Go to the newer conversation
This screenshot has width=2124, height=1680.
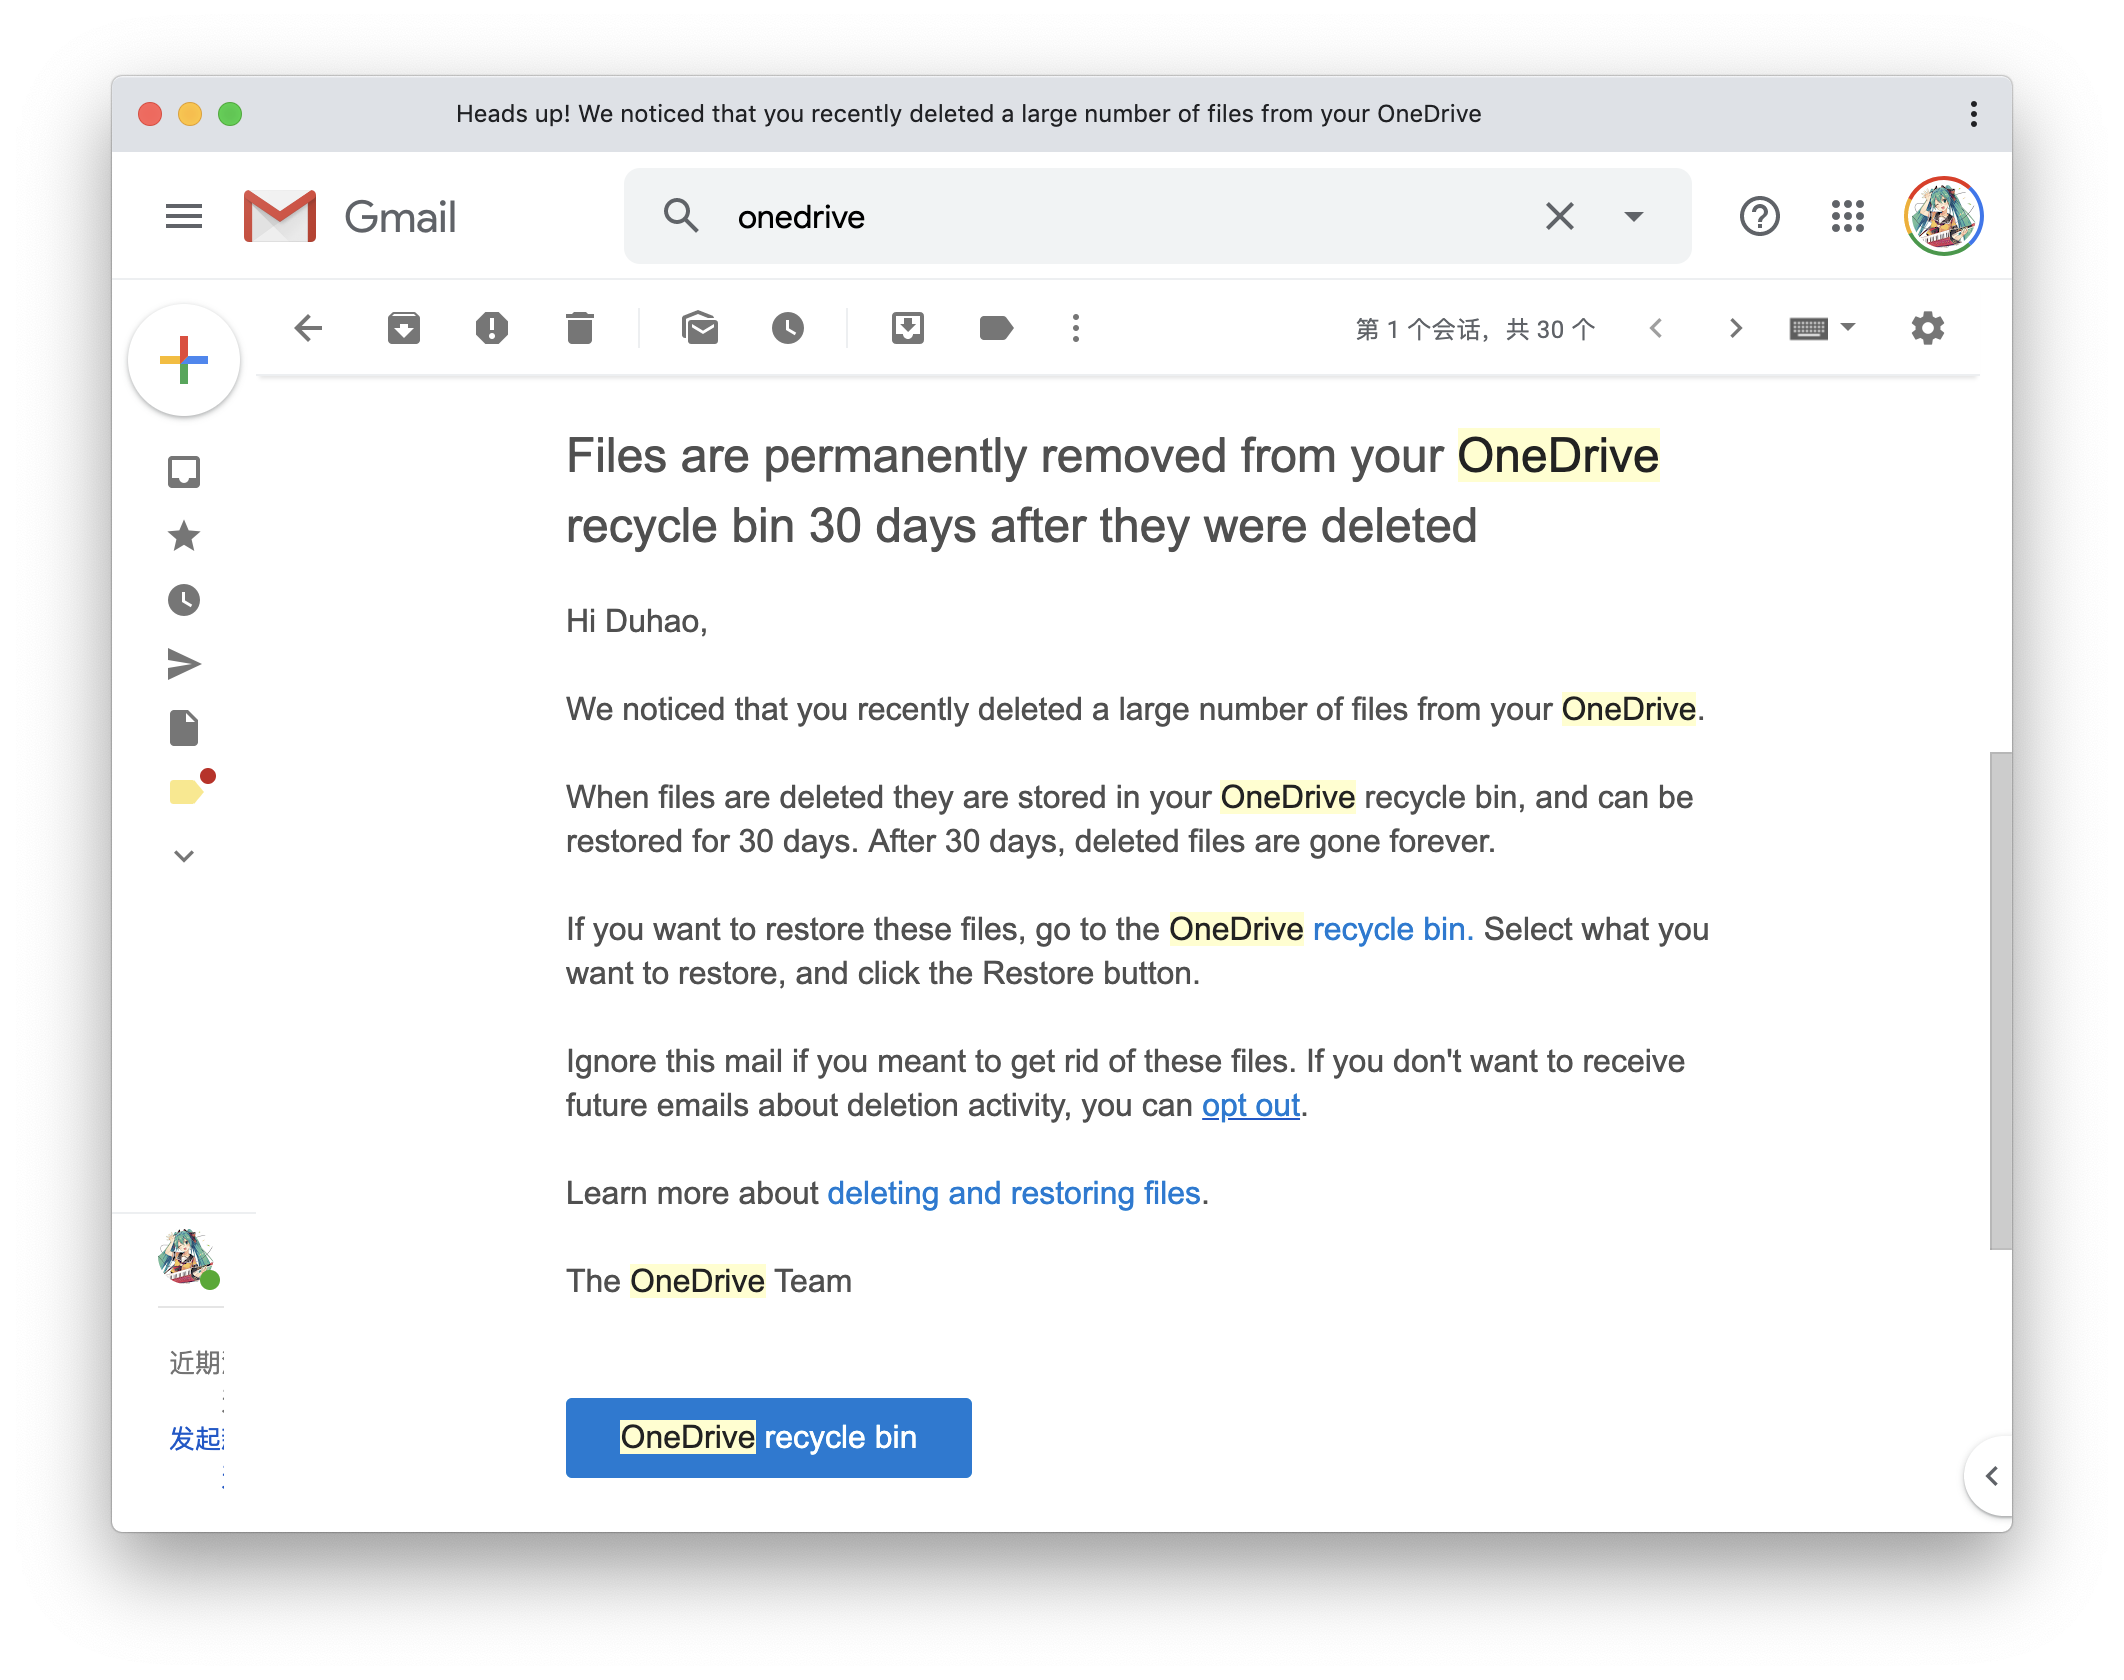coord(1656,328)
